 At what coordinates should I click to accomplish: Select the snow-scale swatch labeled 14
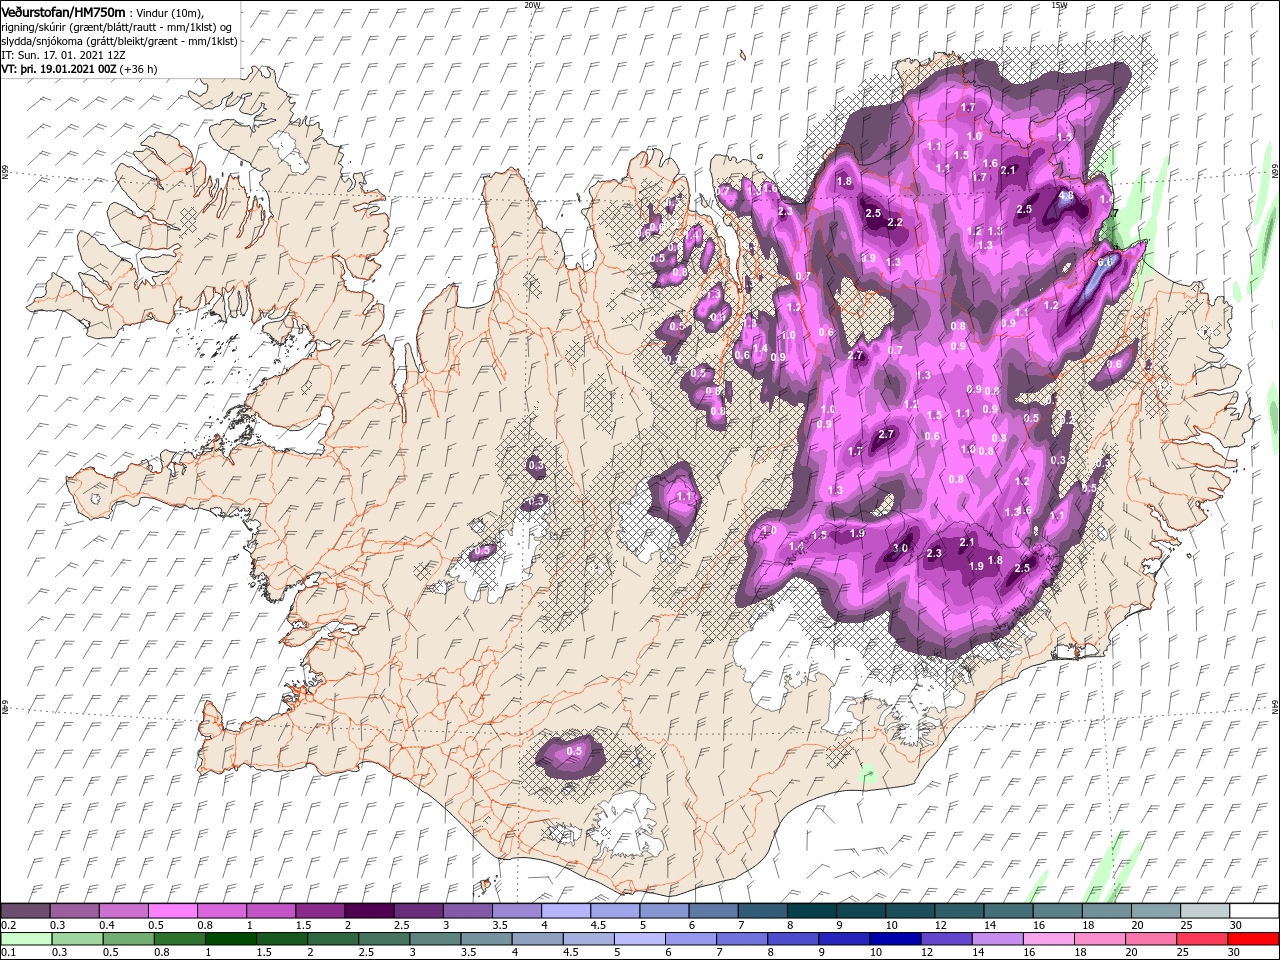[x=1009, y=911]
